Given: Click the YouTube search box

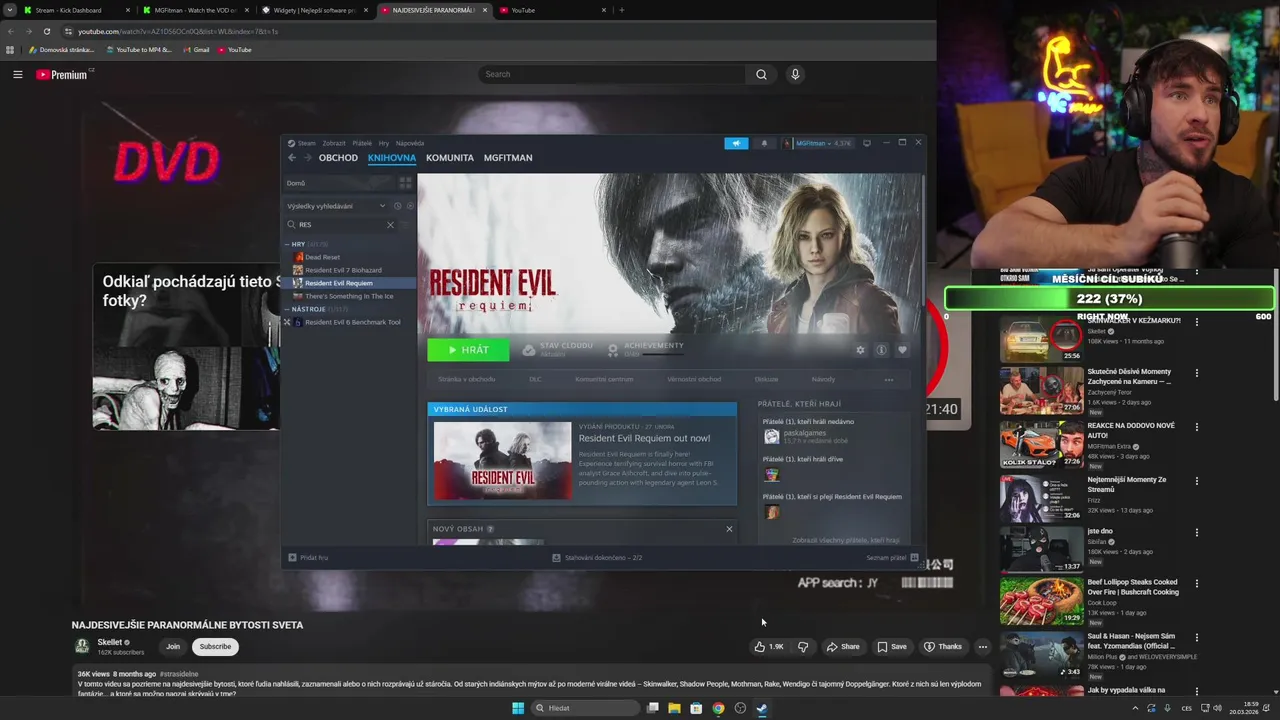Looking at the screenshot, I should [x=612, y=74].
